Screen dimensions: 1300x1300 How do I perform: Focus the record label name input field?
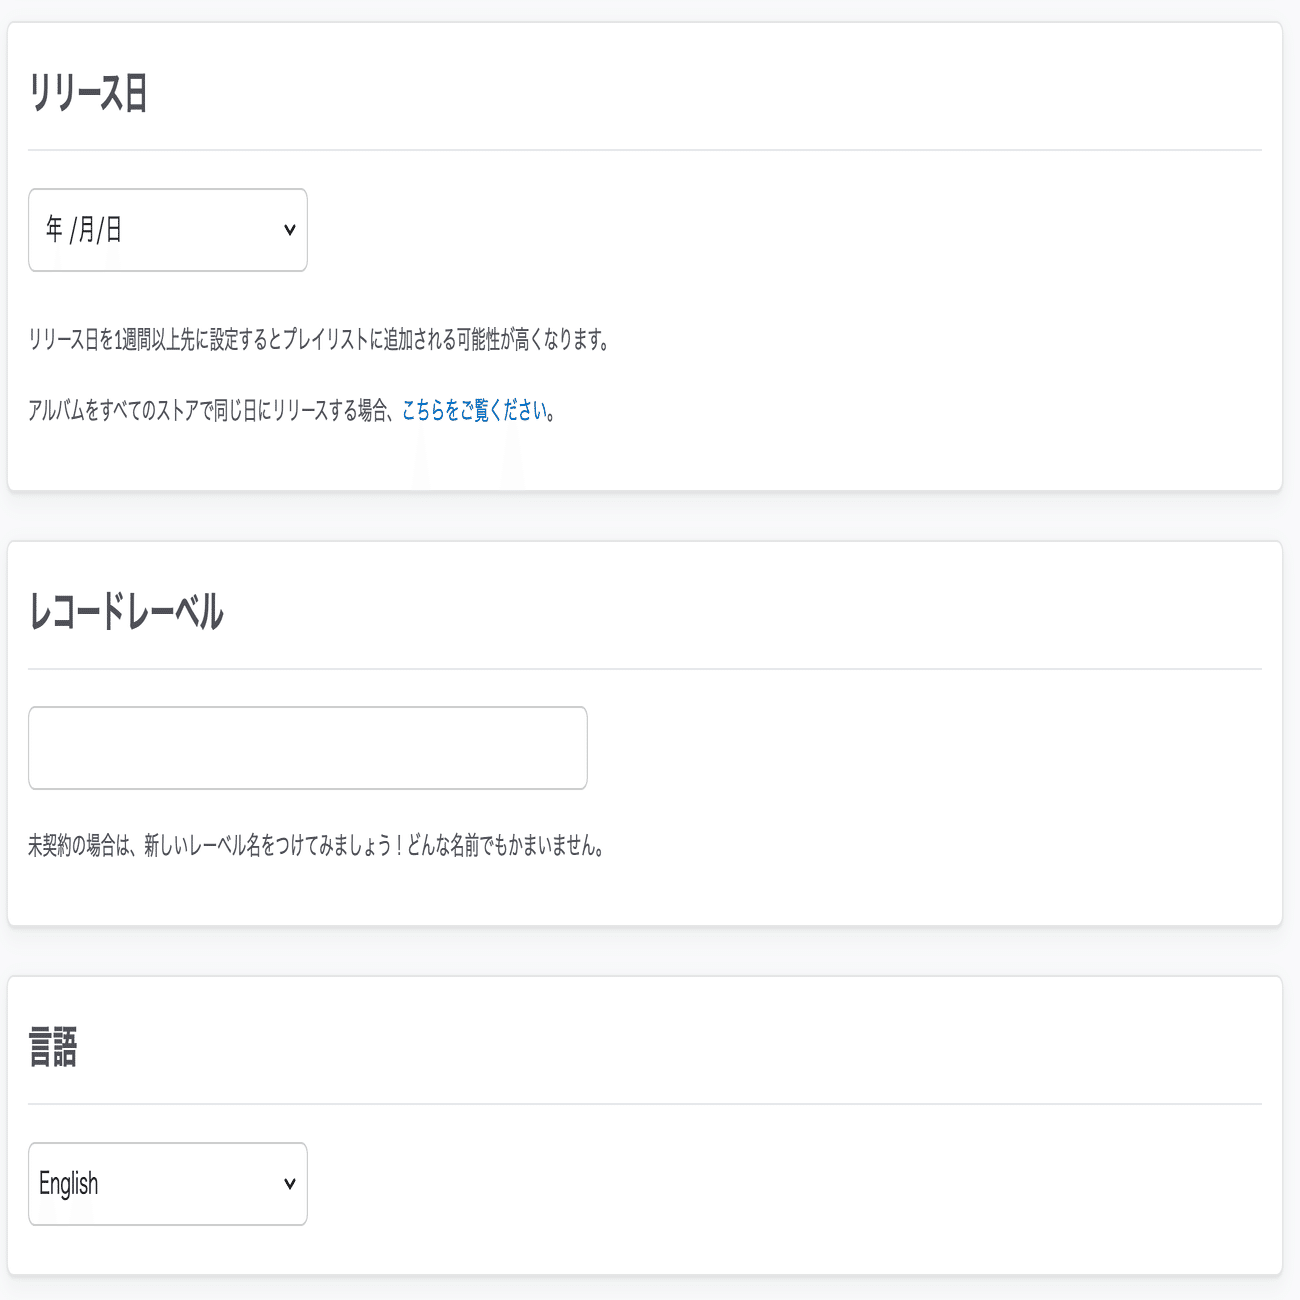pyautogui.click(x=307, y=748)
